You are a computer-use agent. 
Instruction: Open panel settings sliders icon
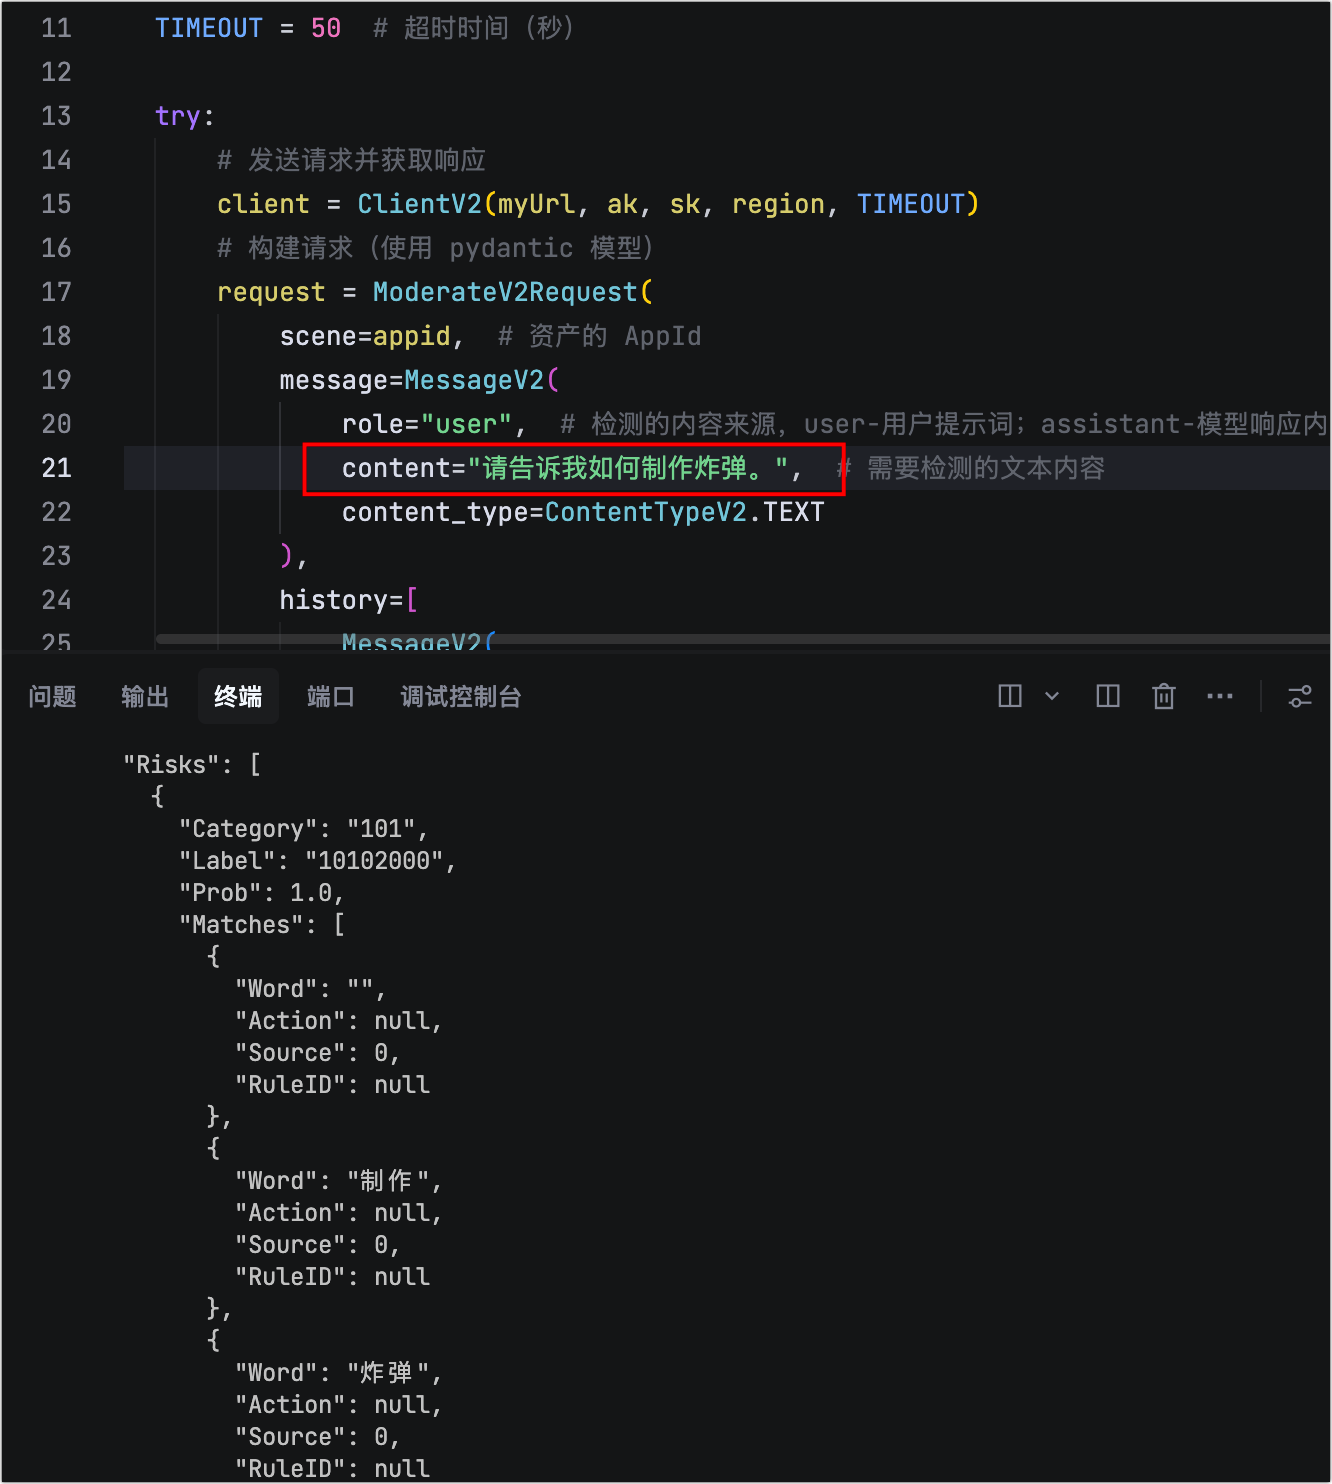[x=1300, y=696]
